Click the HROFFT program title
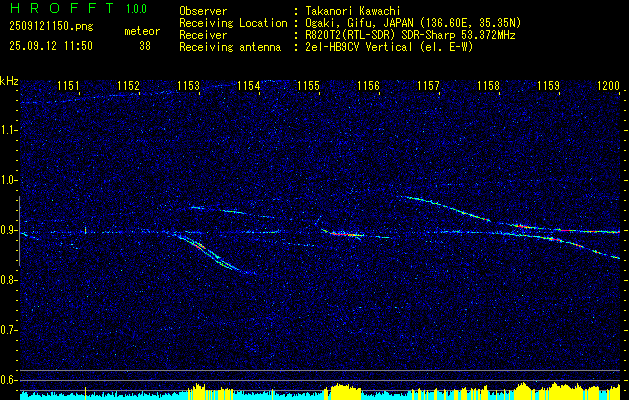Viewport: 629px width, 400px height. 62,8
